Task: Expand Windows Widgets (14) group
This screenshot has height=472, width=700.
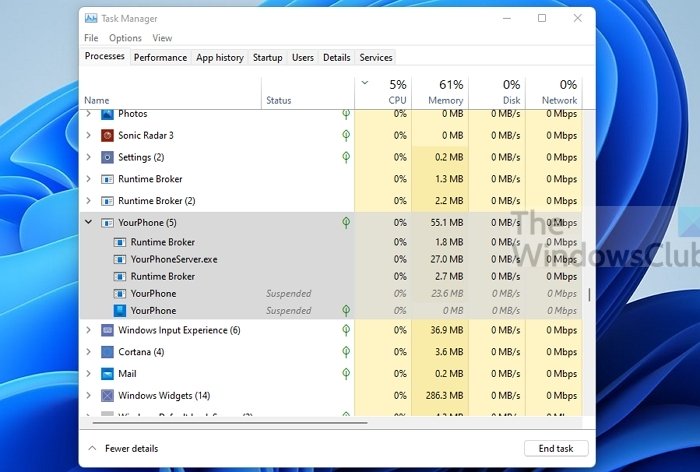Action: pyautogui.click(x=89, y=396)
